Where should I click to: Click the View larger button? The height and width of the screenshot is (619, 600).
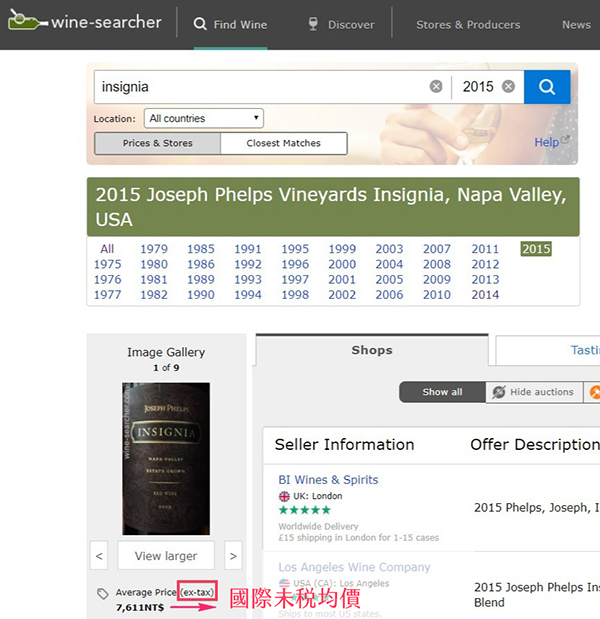[166, 556]
